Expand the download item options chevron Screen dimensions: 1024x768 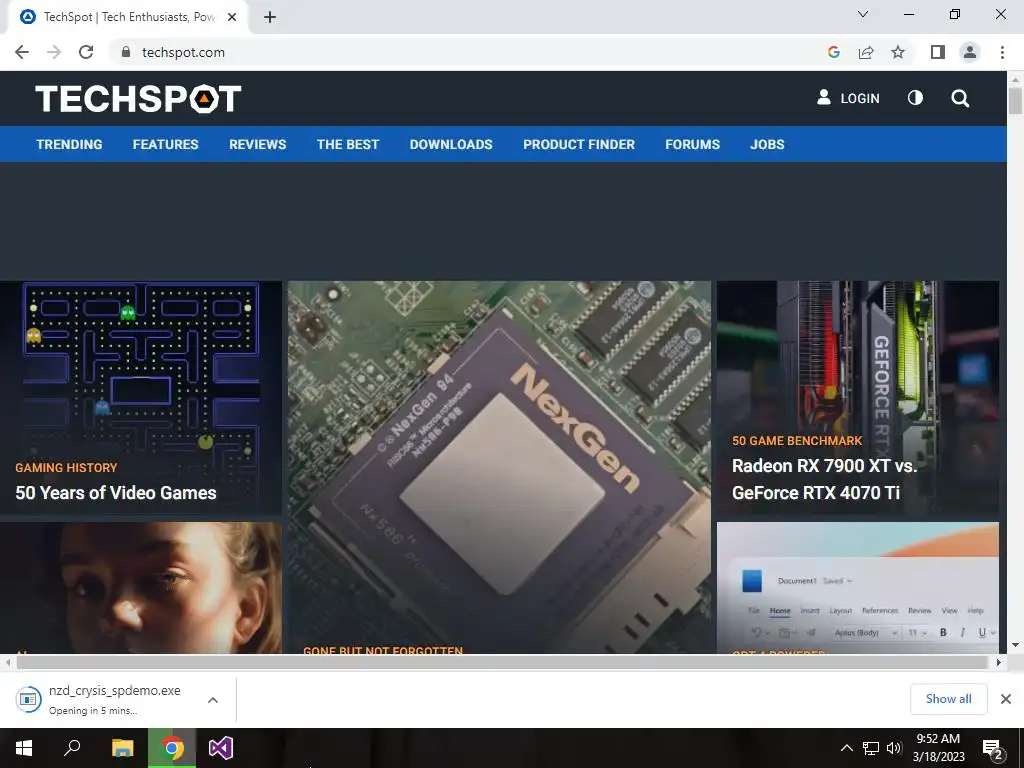[213, 700]
